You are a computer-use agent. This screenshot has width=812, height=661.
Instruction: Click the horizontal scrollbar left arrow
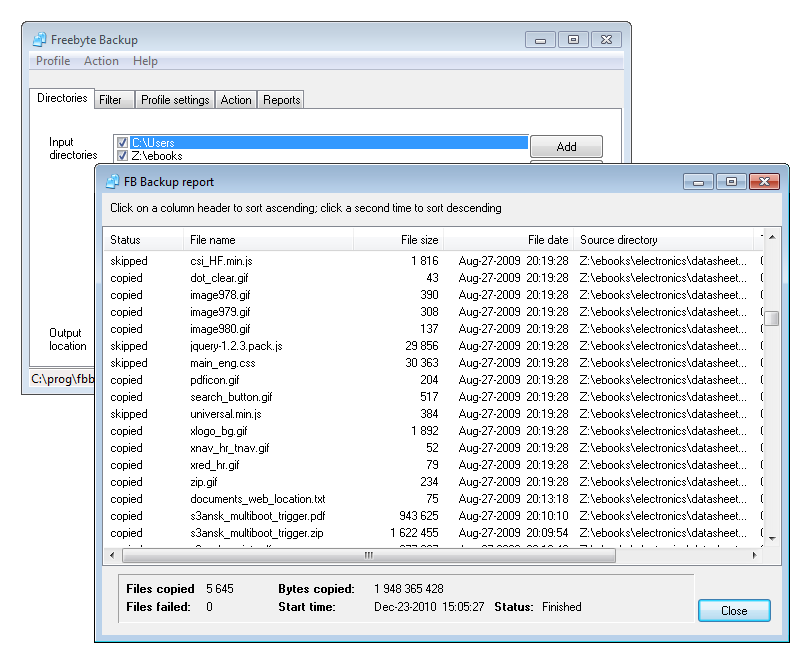(112, 555)
